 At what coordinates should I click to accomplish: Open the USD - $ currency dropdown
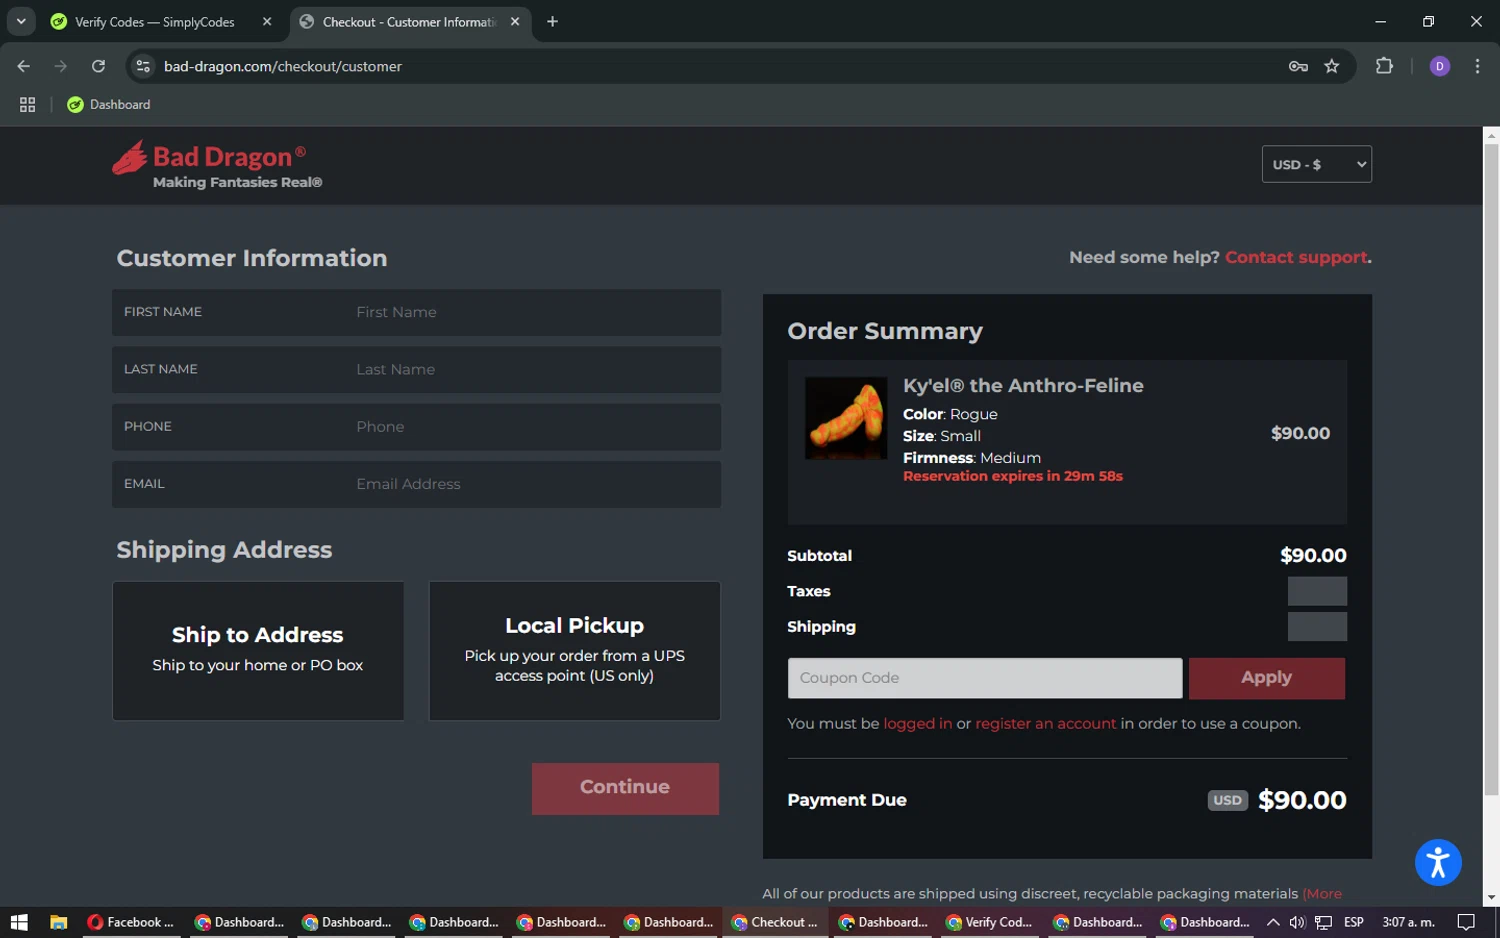click(1316, 164)
